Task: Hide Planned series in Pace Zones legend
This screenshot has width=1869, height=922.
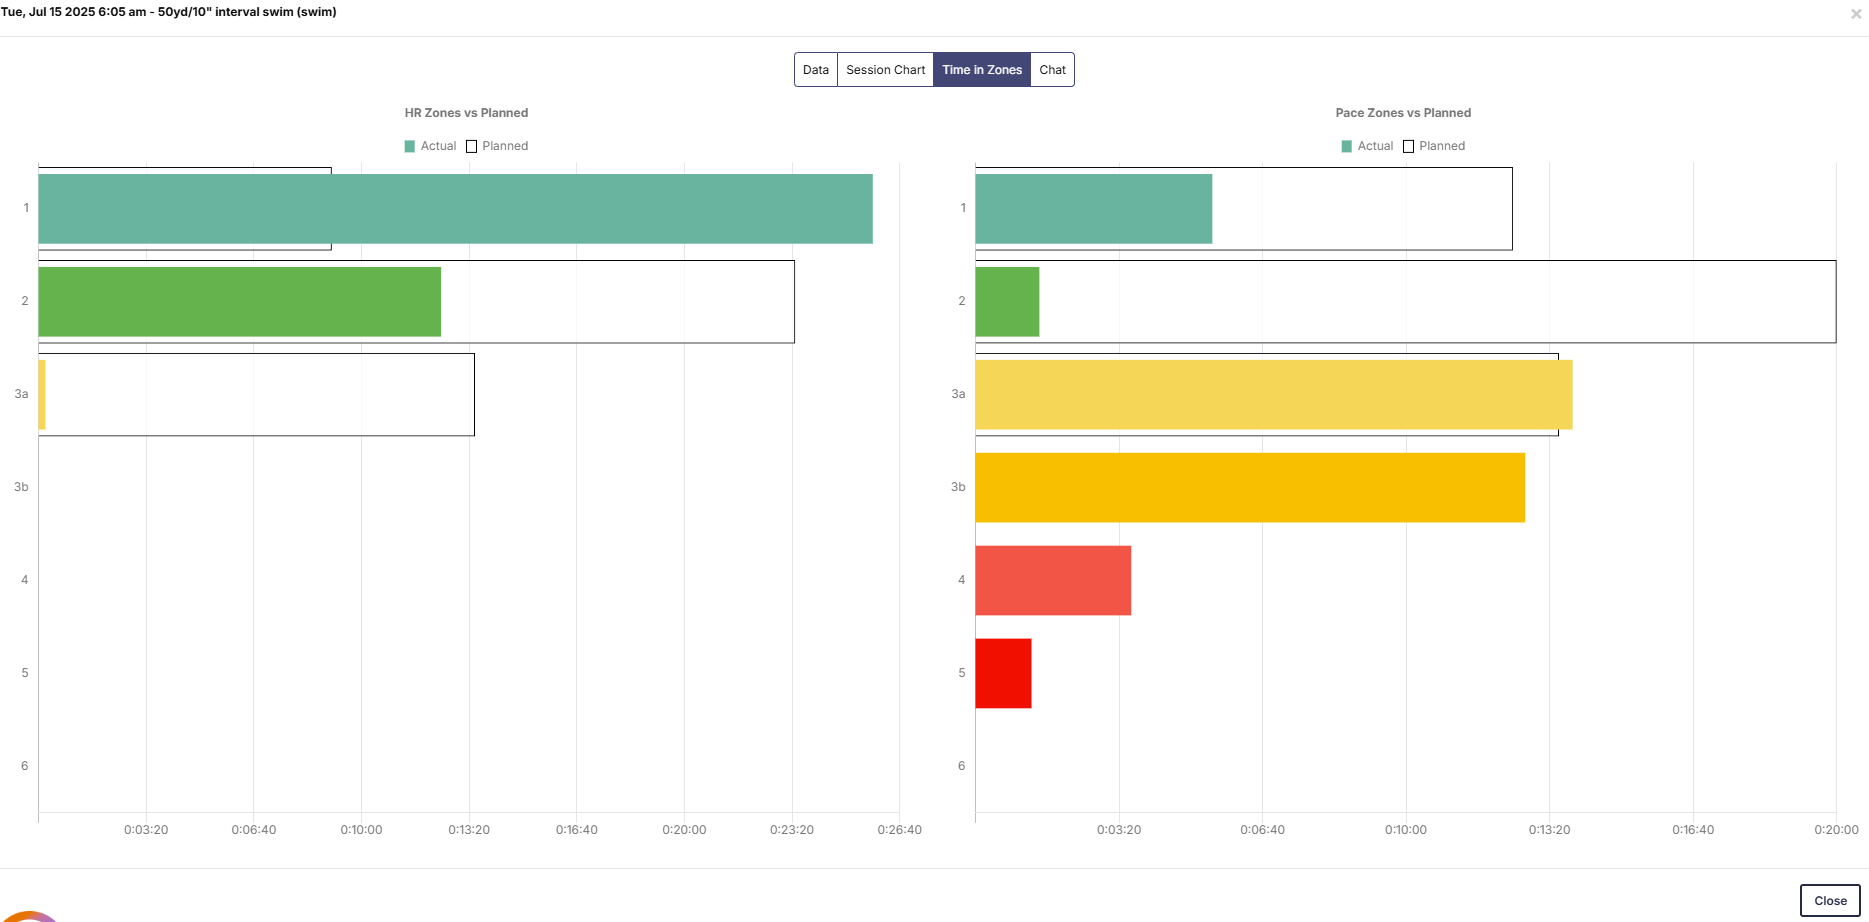Action: point(1434,146)
